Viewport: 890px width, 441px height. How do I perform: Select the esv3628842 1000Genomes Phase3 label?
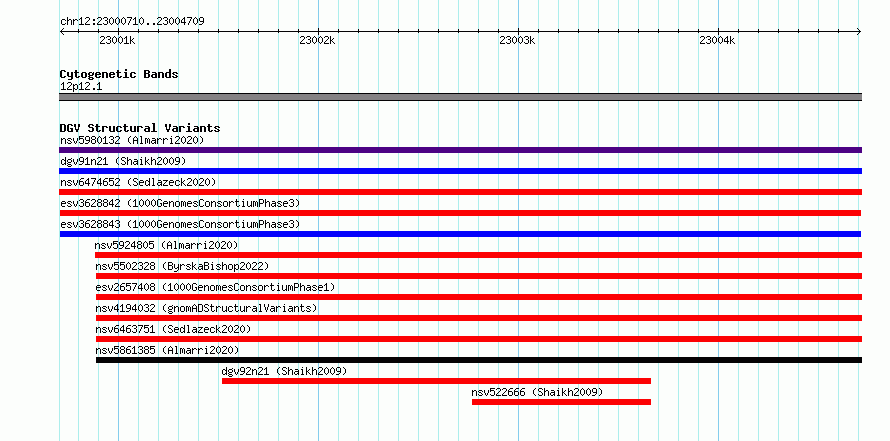(180, 203)
